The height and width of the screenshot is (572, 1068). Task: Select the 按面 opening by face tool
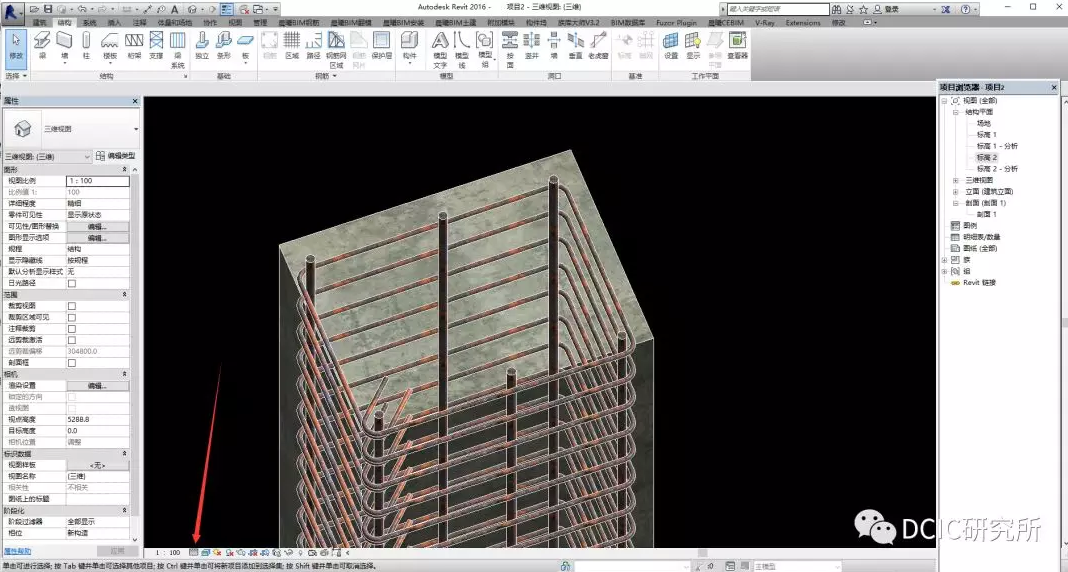tap(510, 49)
